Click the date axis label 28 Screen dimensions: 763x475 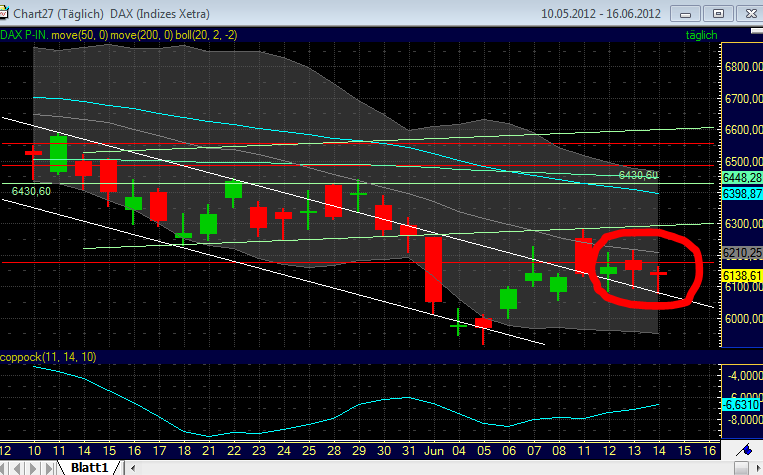[x=334, y=451]
